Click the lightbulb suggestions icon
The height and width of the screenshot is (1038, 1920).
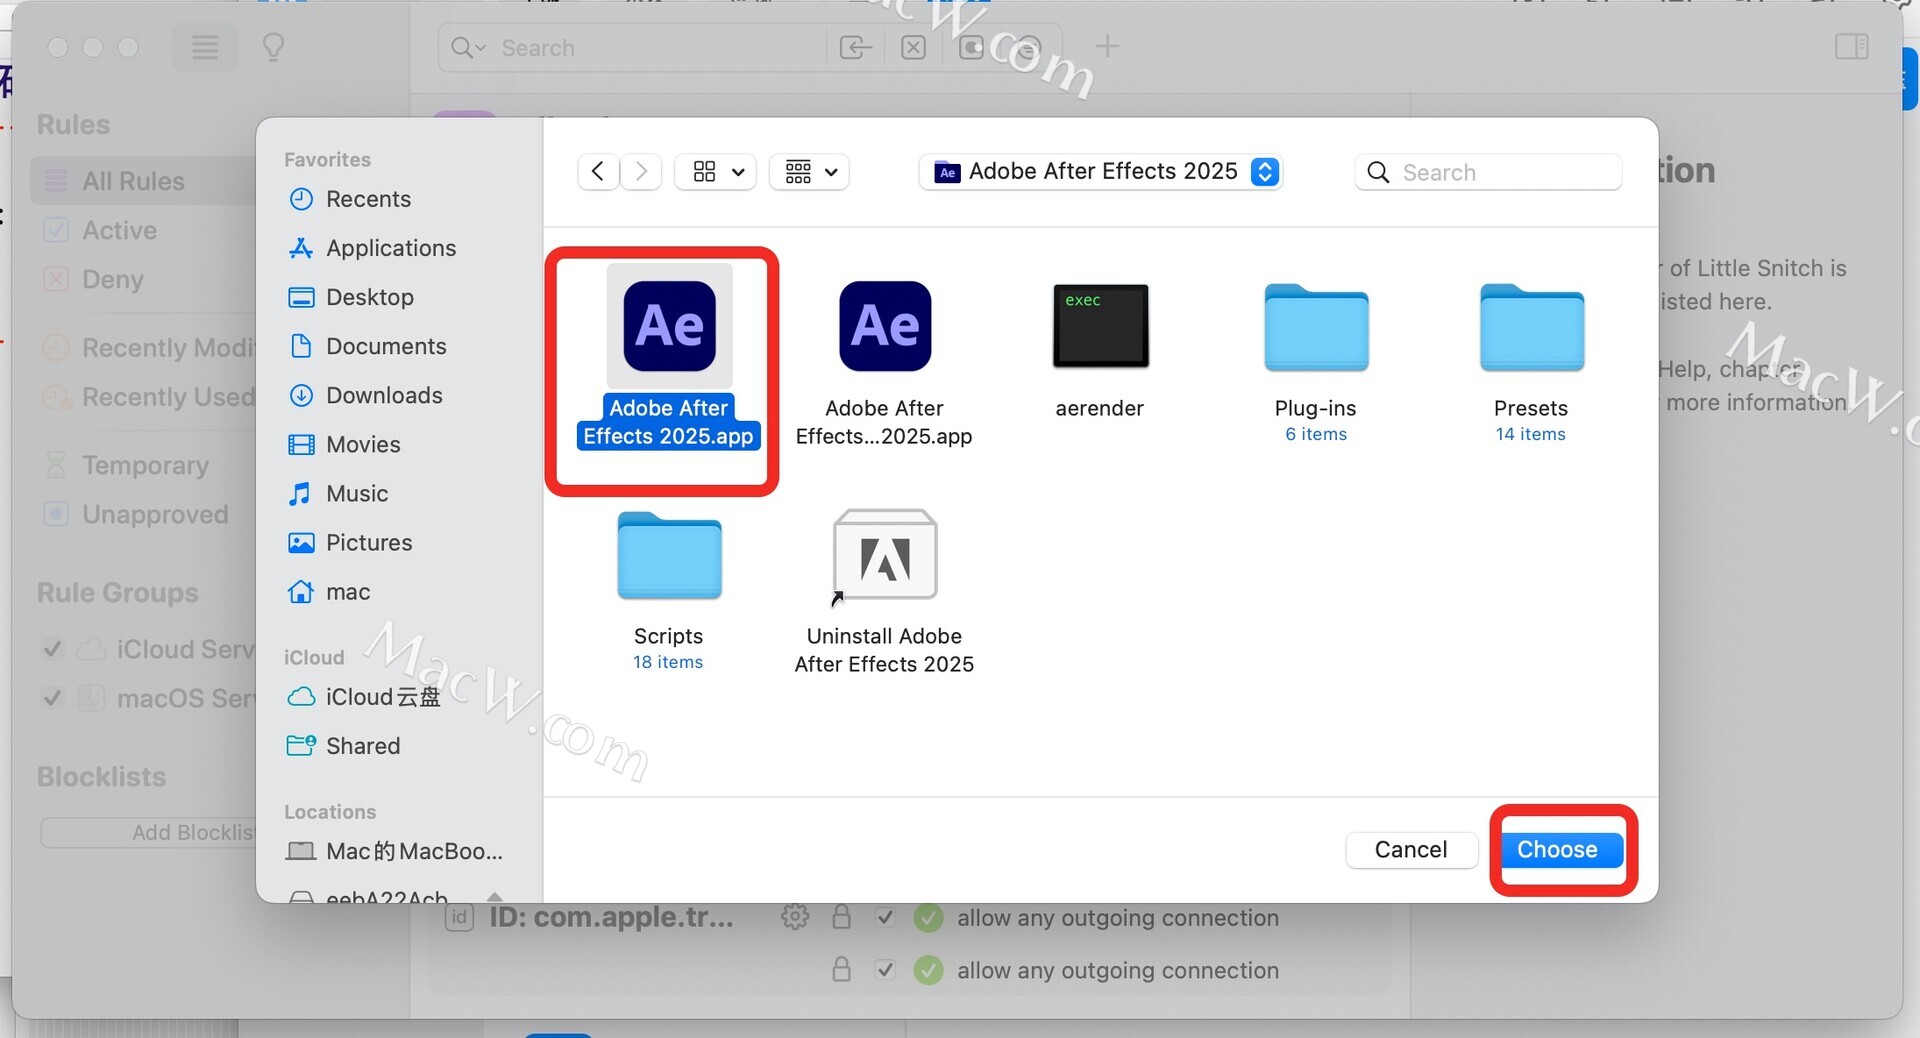coord(273,47)
